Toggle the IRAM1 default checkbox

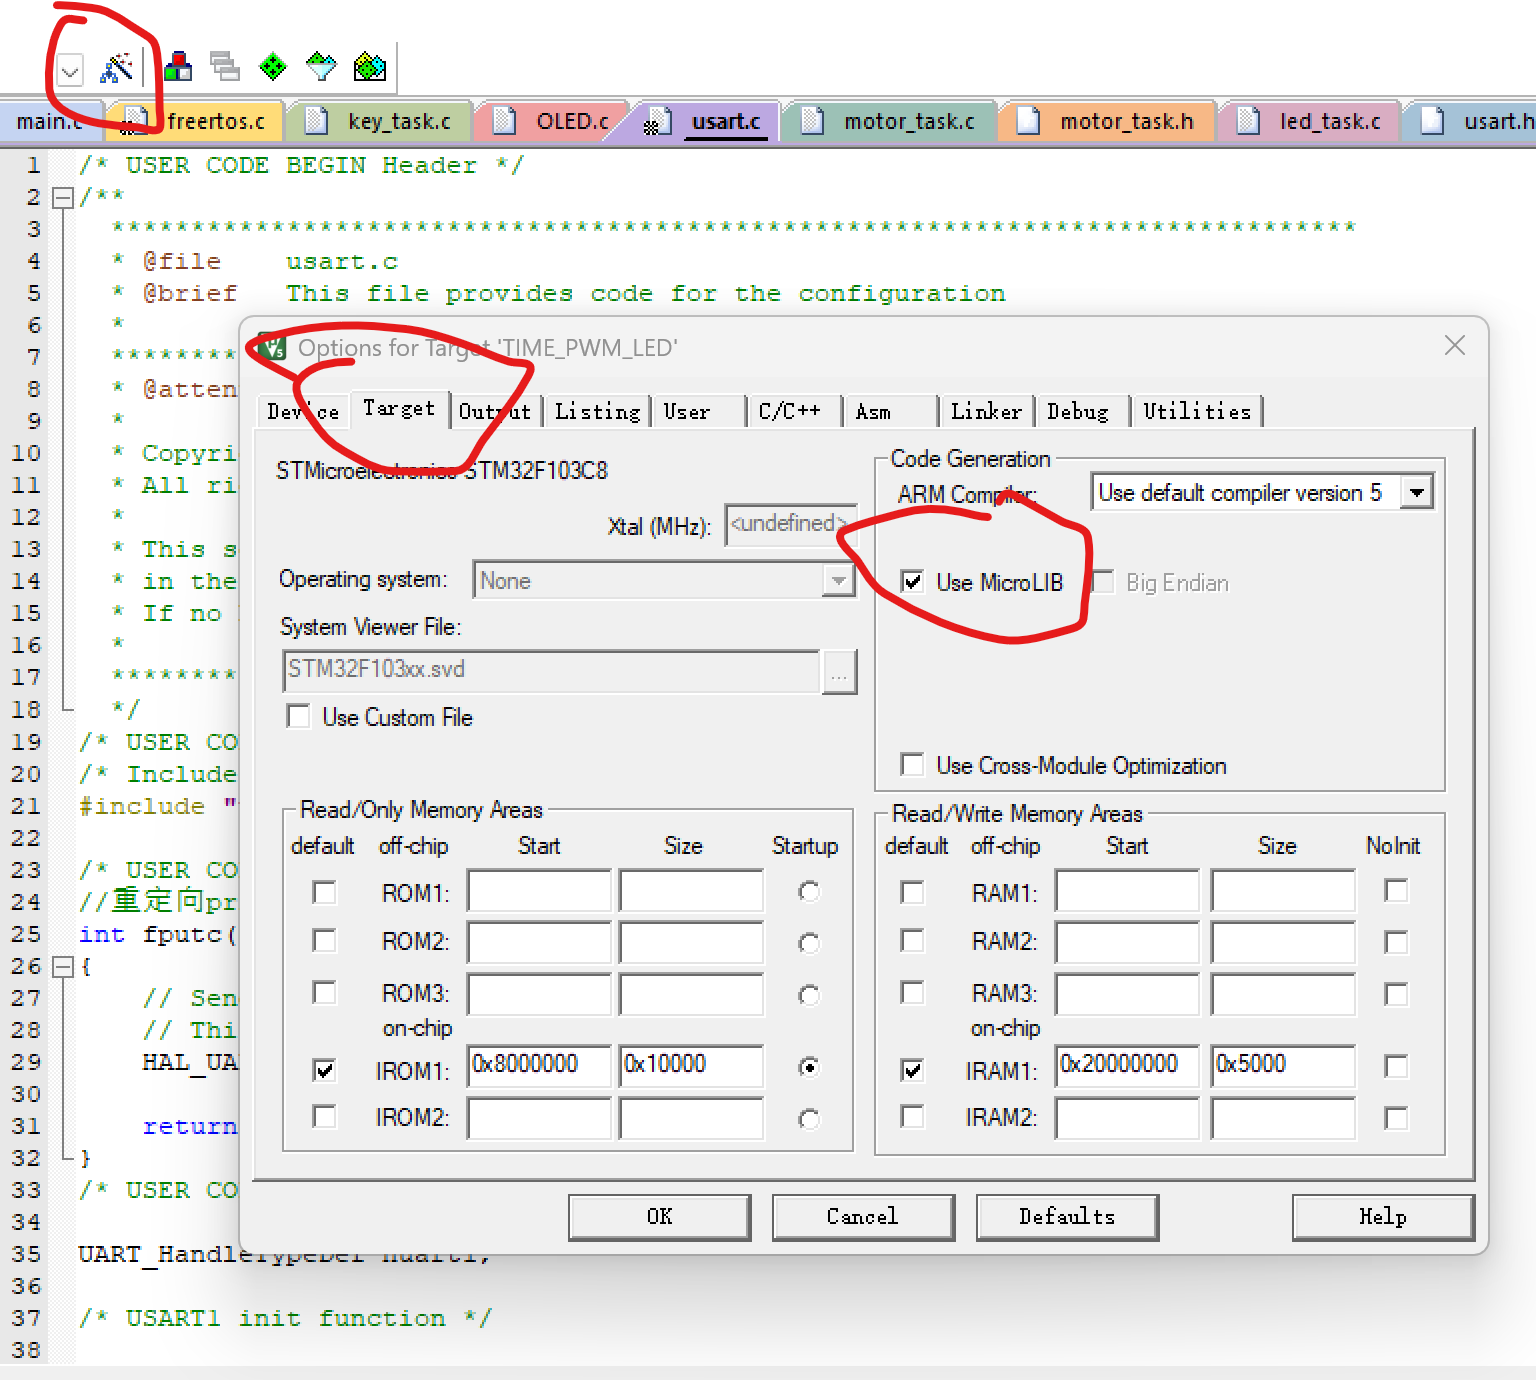[912, 1069]
